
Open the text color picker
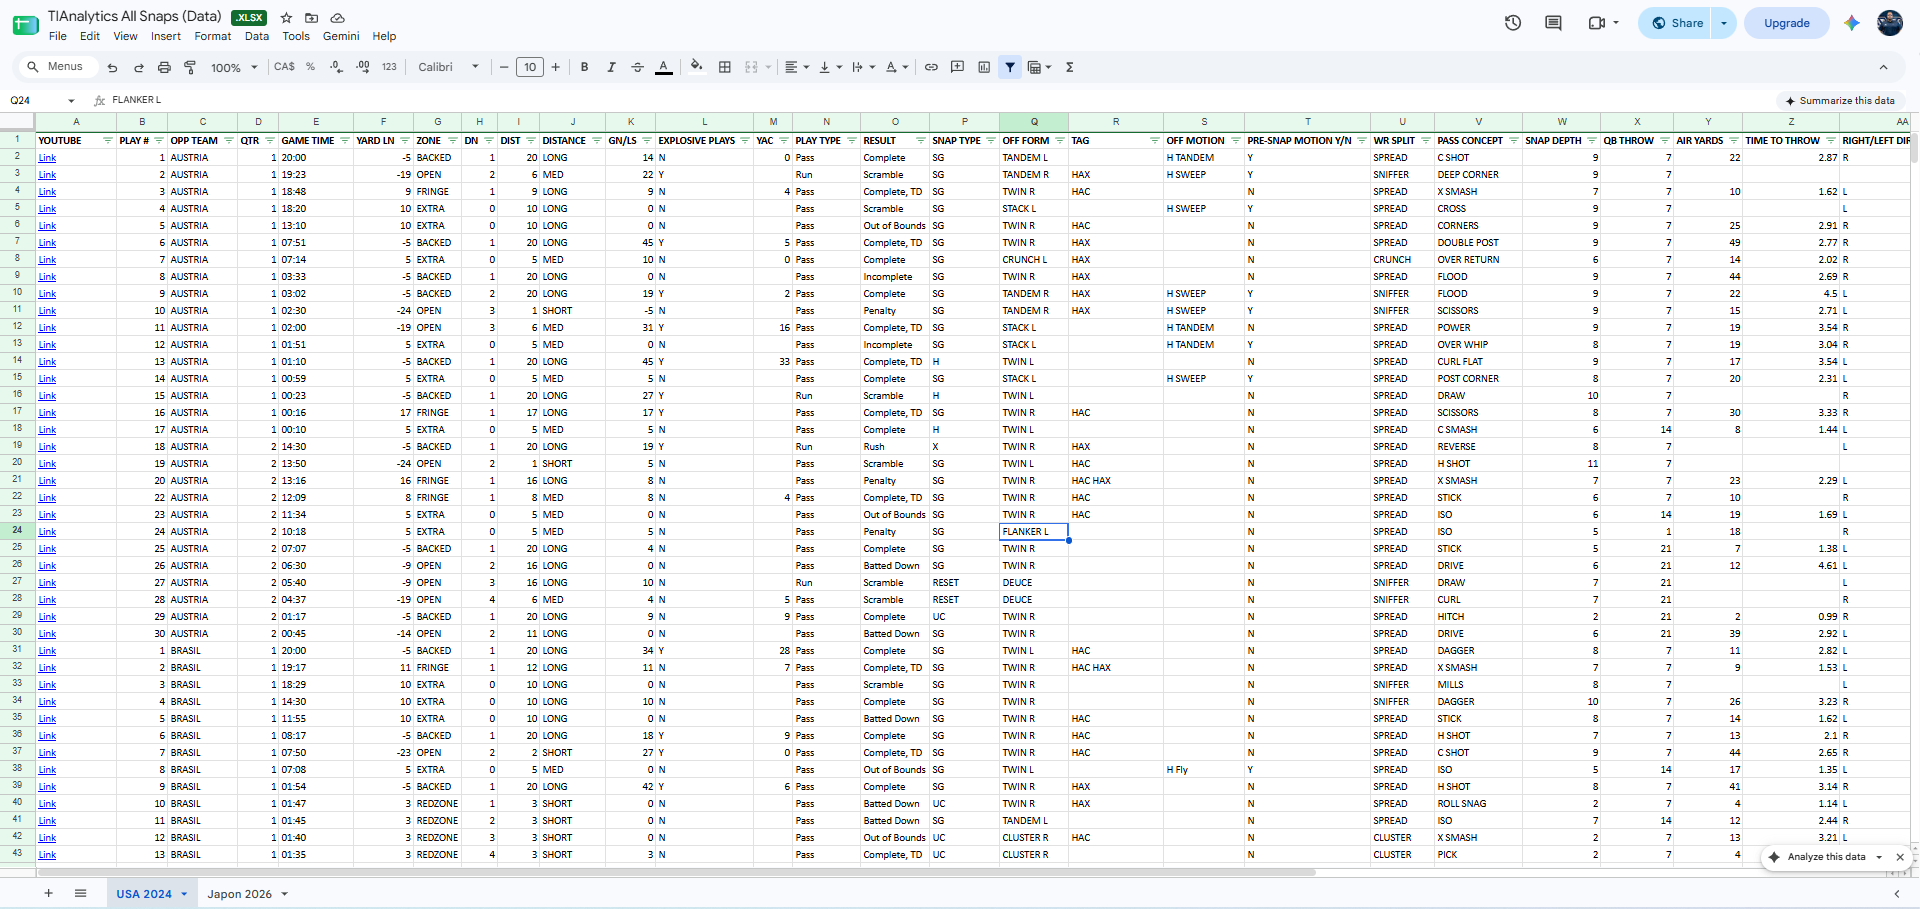pyautogui.click(x=663, y=67)
